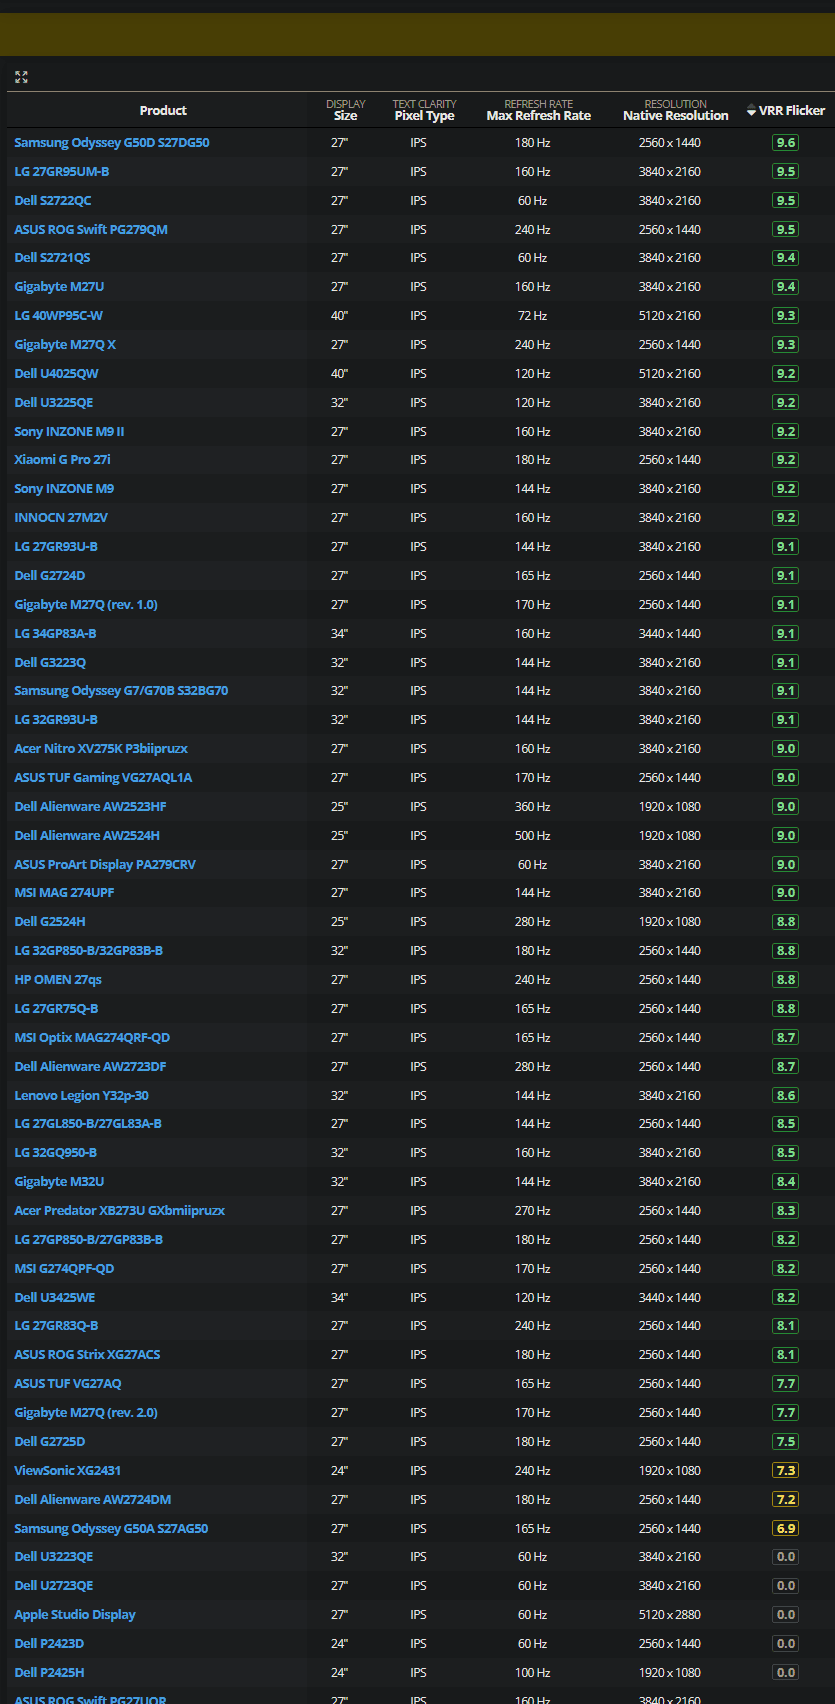Image resolution: width=835 pixels, height=1704 pixels.
Task: Open the LG 32GP850-B/32GP83B-B link
Action: pos(88,951)
